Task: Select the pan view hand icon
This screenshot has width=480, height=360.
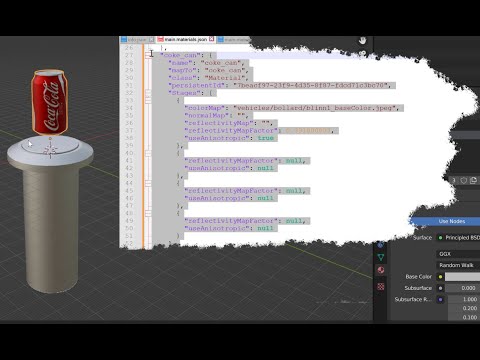Action: tap(363, 41)
